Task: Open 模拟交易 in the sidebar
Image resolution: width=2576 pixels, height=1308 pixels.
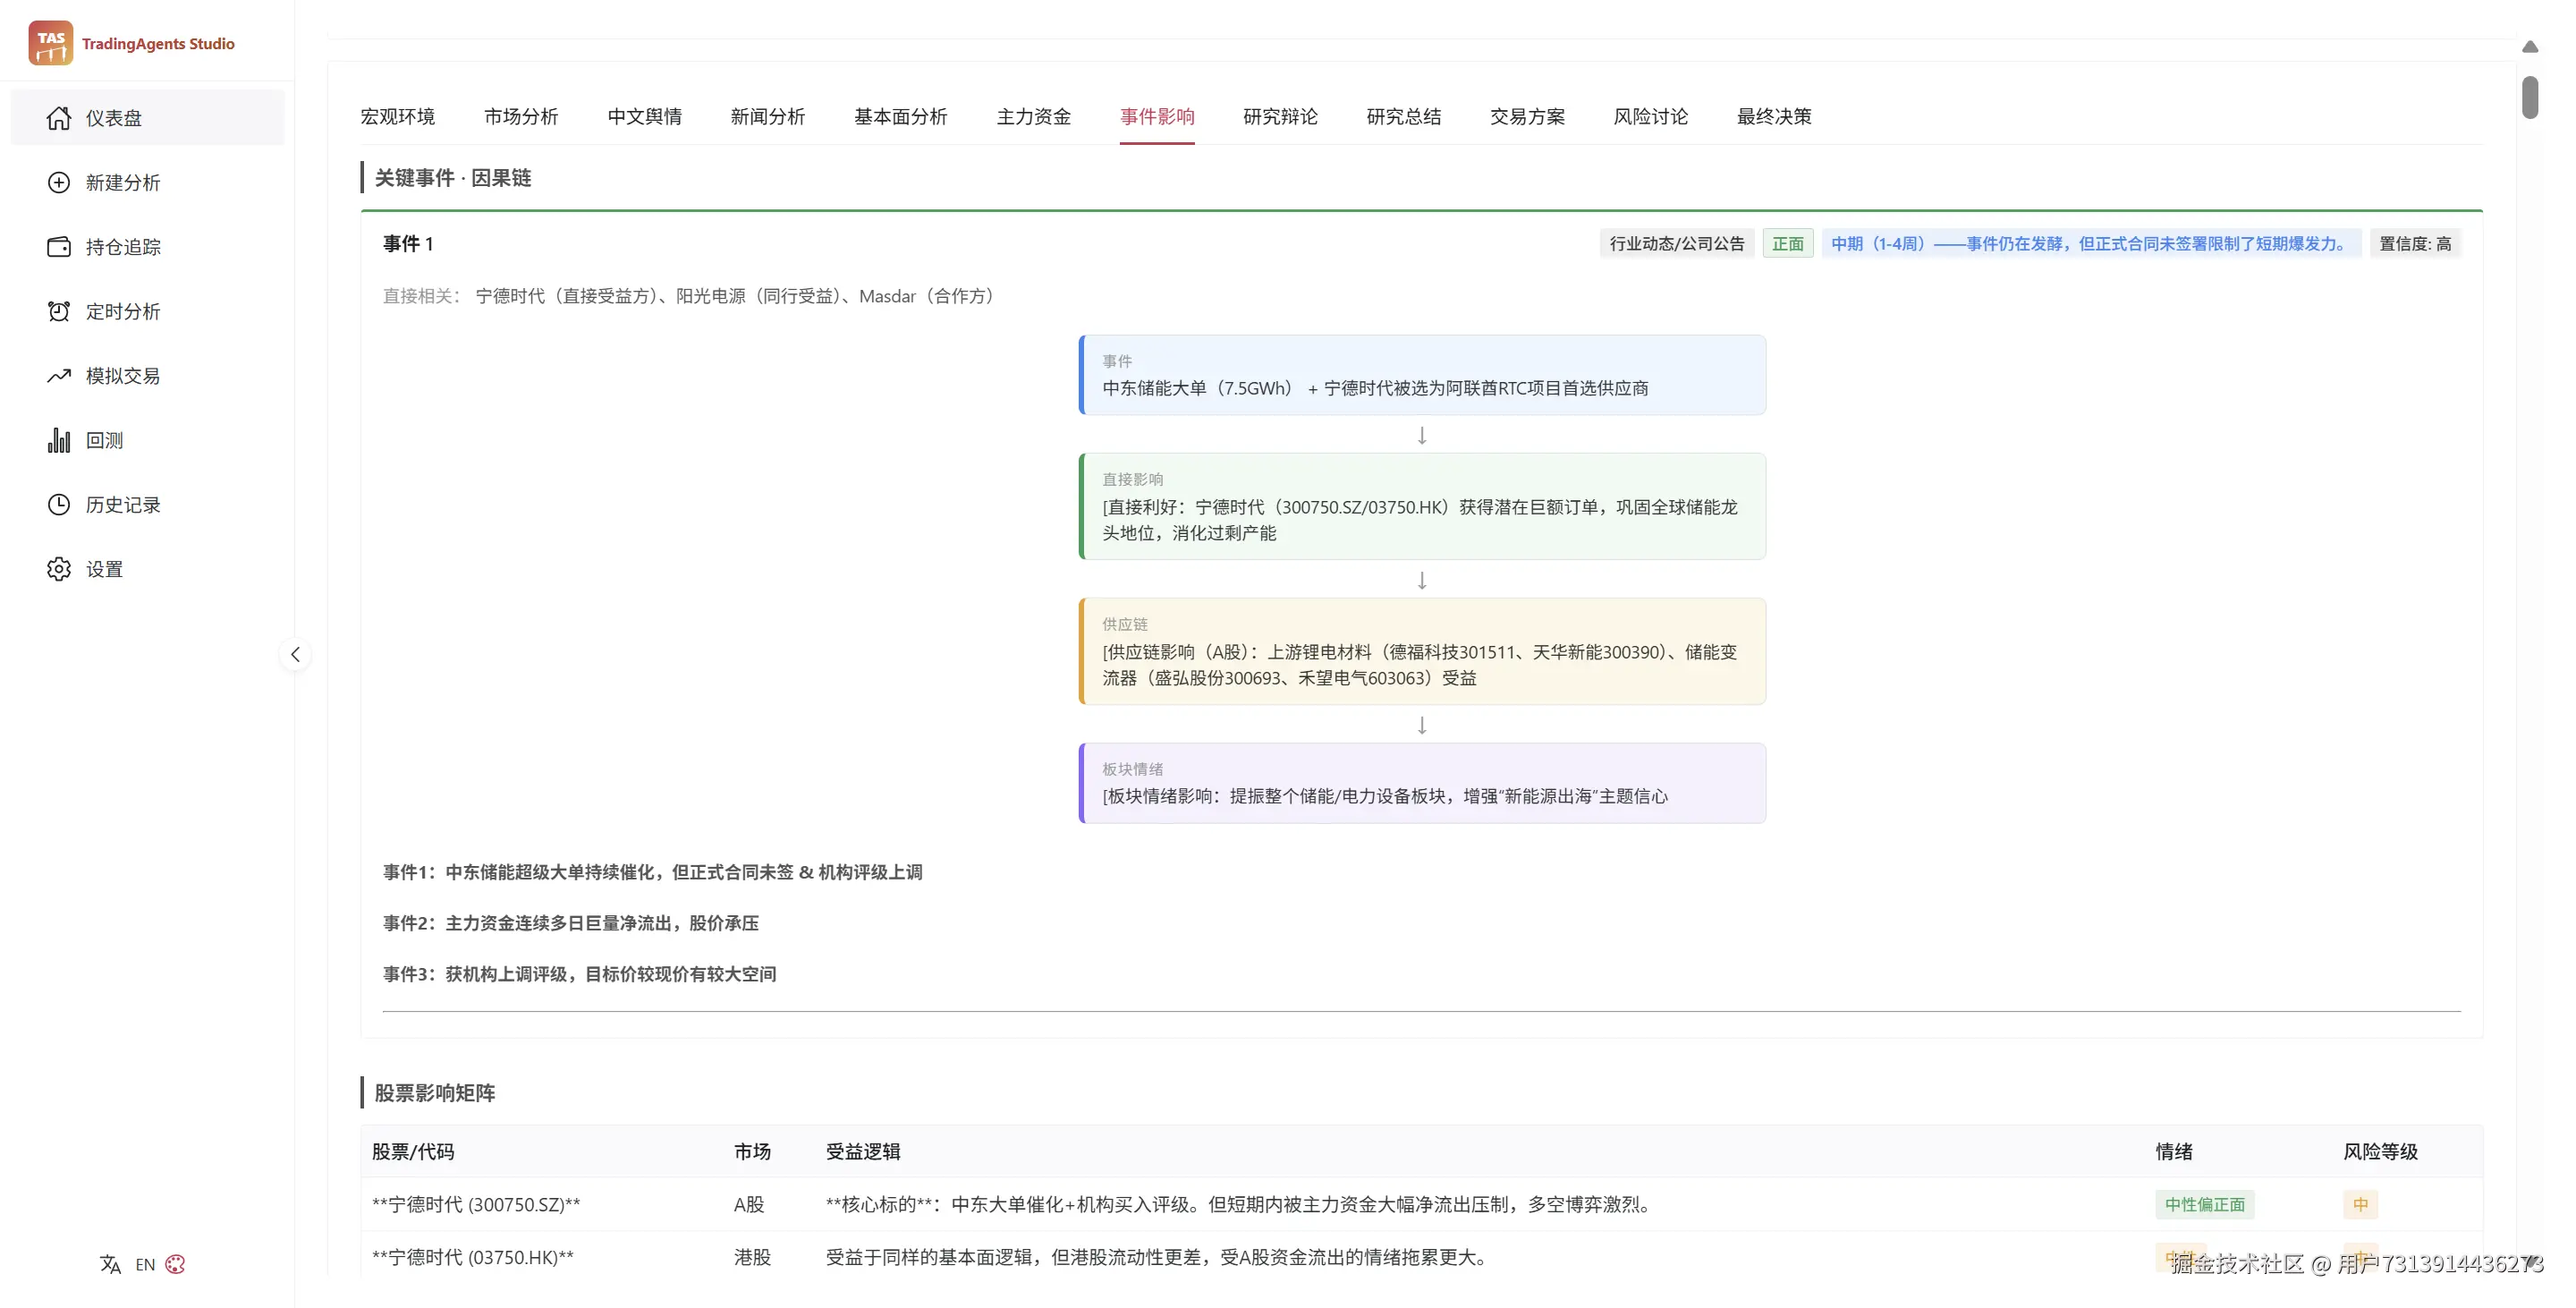Action: click(147, 376)
